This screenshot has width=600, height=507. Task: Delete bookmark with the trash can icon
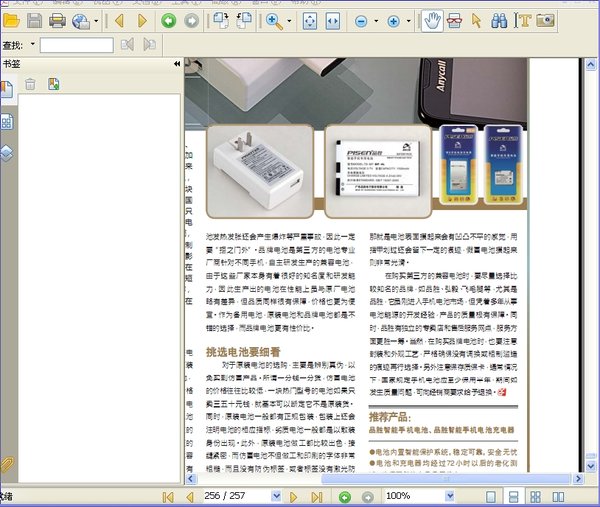[x=30, y=84]
